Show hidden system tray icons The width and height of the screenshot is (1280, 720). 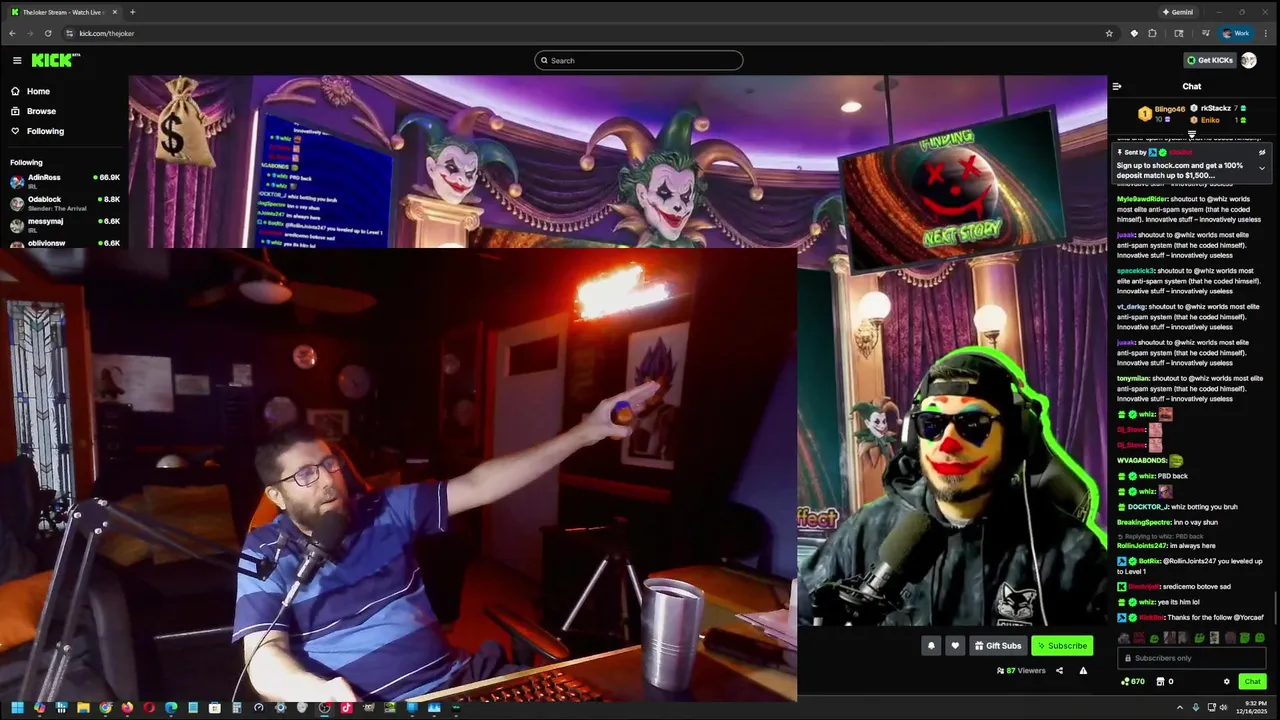(1180, 707)
